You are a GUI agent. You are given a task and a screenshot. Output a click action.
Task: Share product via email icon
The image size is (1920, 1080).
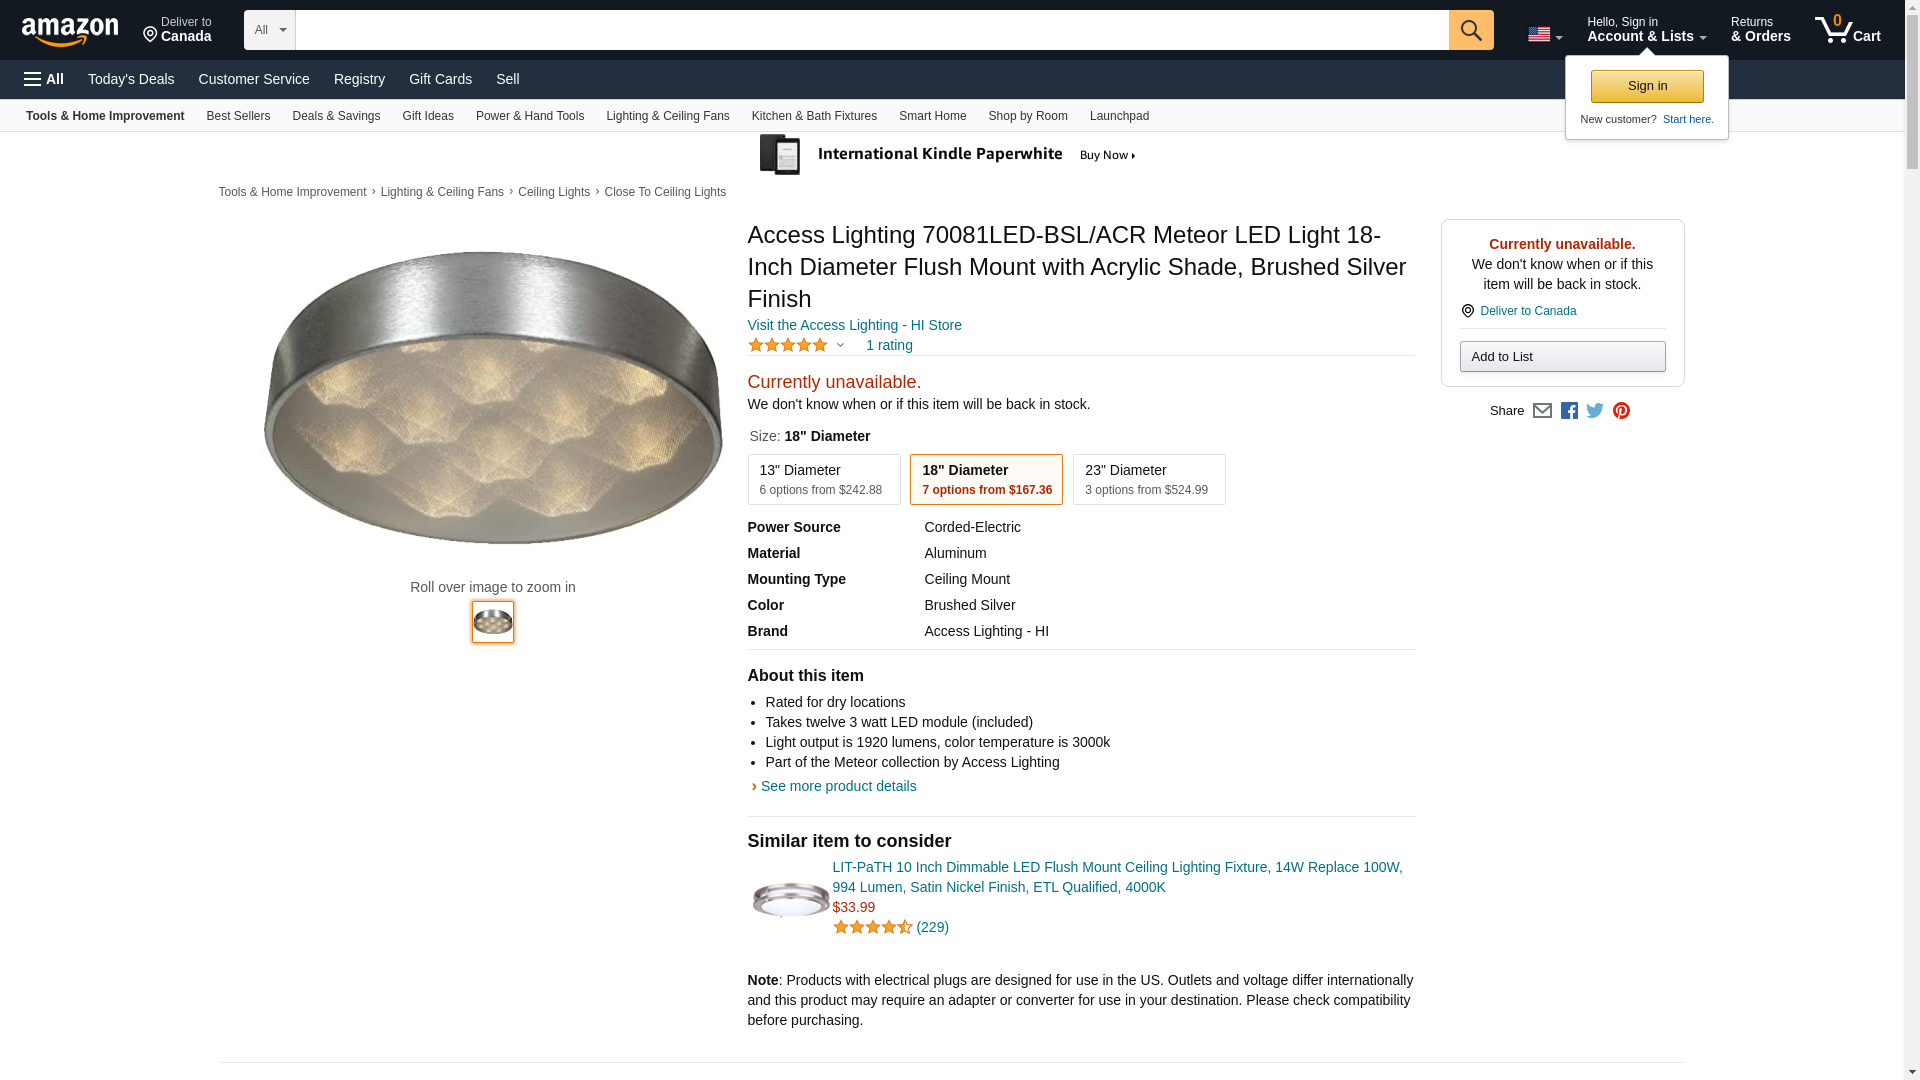click(1542, 411)
